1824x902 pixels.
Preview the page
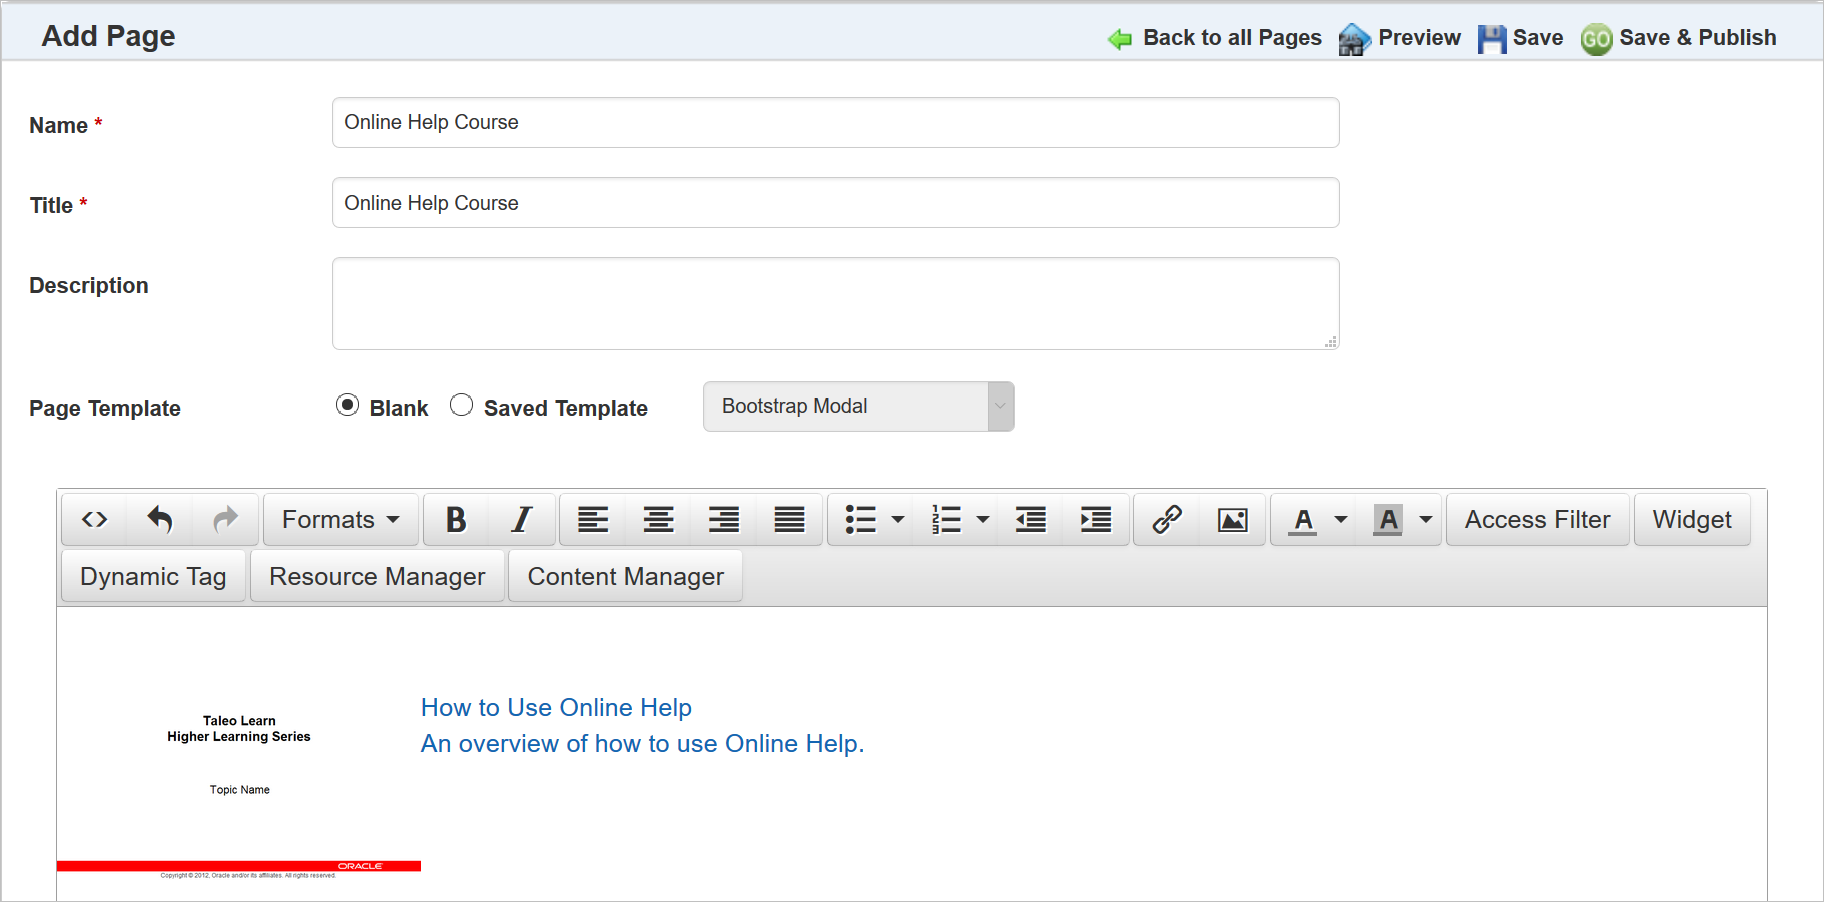coord(1400,38)
